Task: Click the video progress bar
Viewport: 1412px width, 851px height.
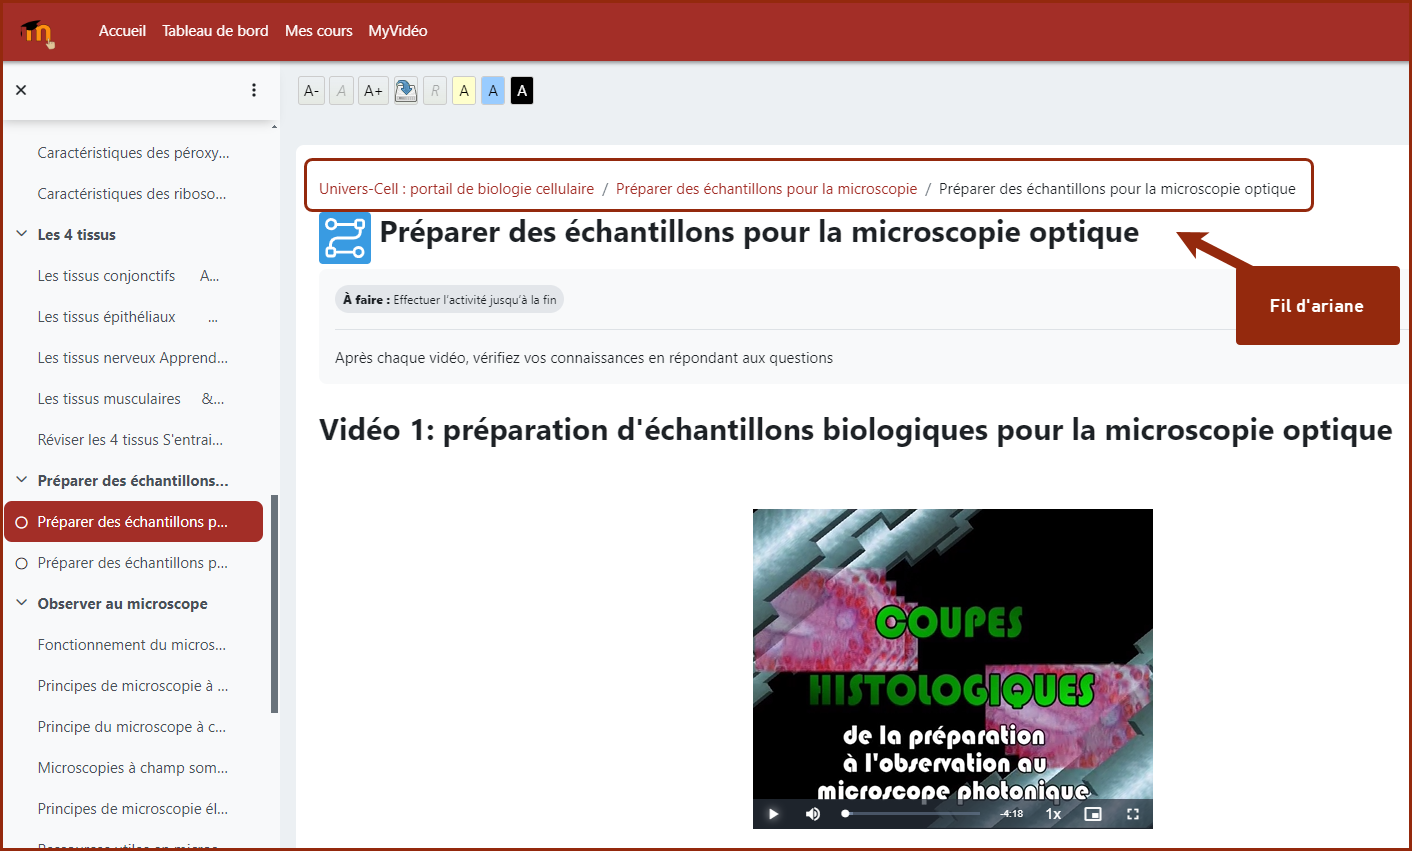Action: click(x=911, y=814)
